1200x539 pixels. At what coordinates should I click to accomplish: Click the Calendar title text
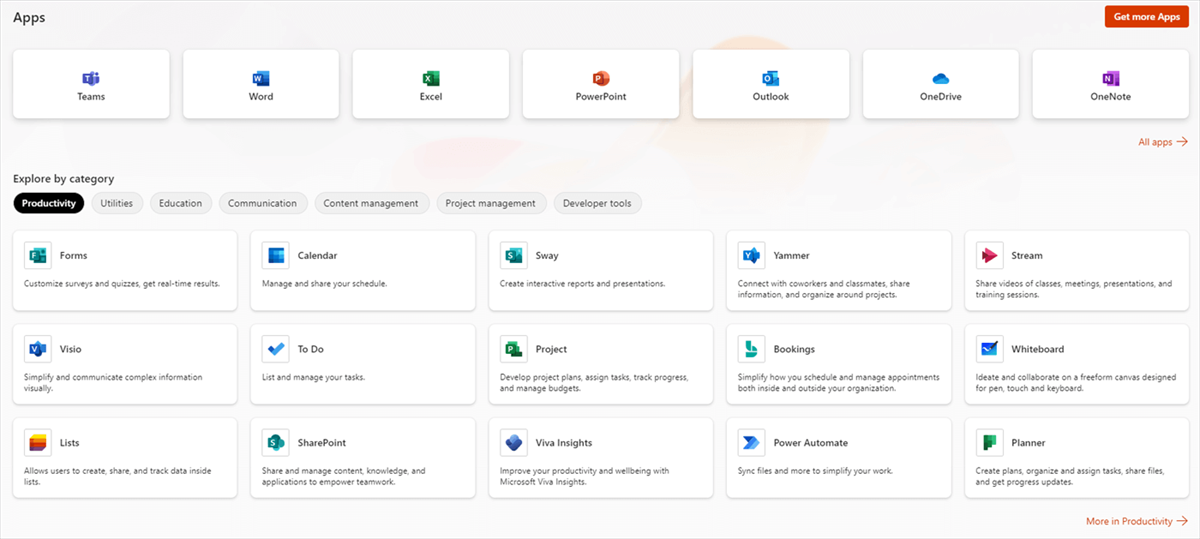[317, 256]
